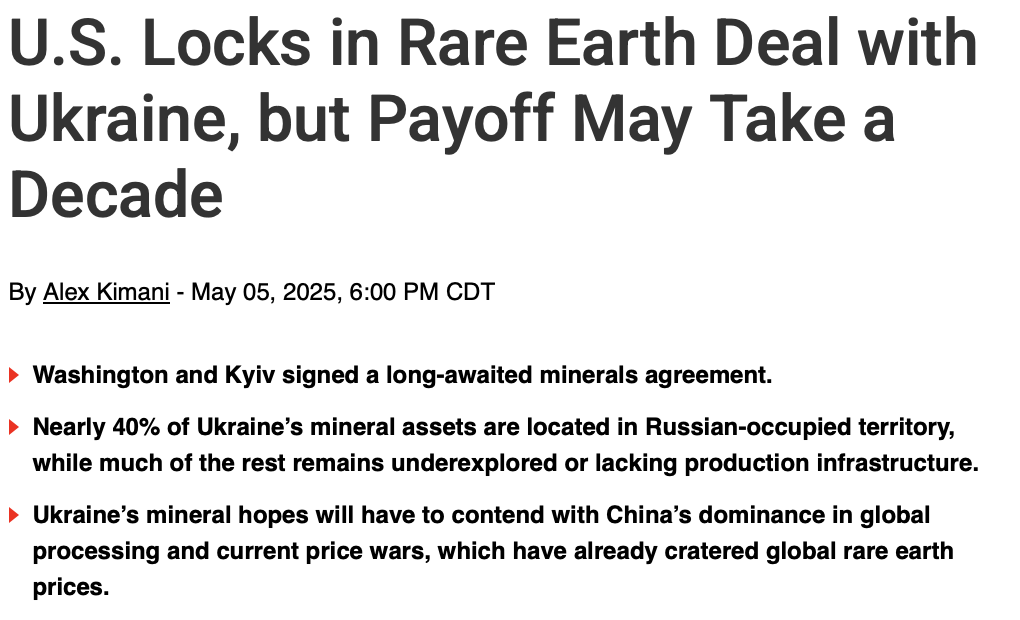Click the word "Decade" in the headline

pyautogui.click(x=116, y=194)
